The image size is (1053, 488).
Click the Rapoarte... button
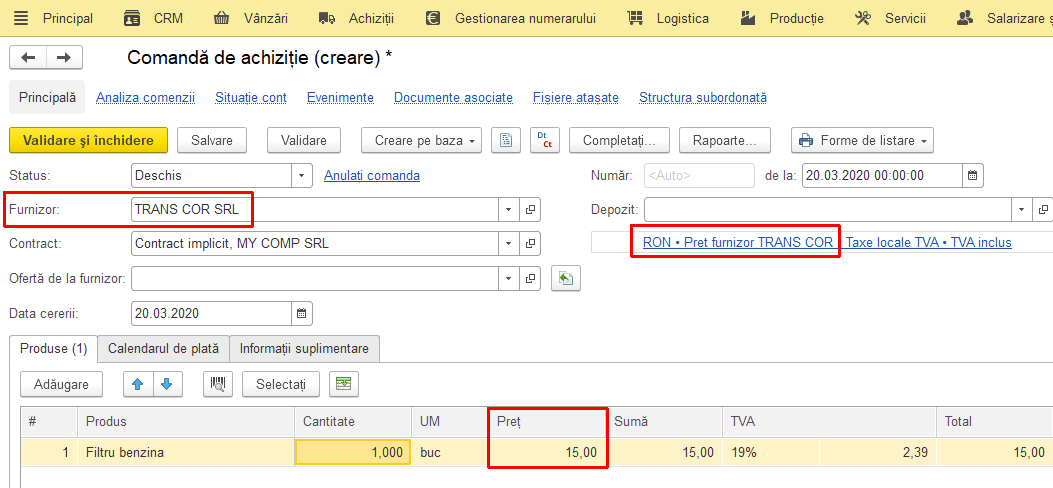(725, 140)
